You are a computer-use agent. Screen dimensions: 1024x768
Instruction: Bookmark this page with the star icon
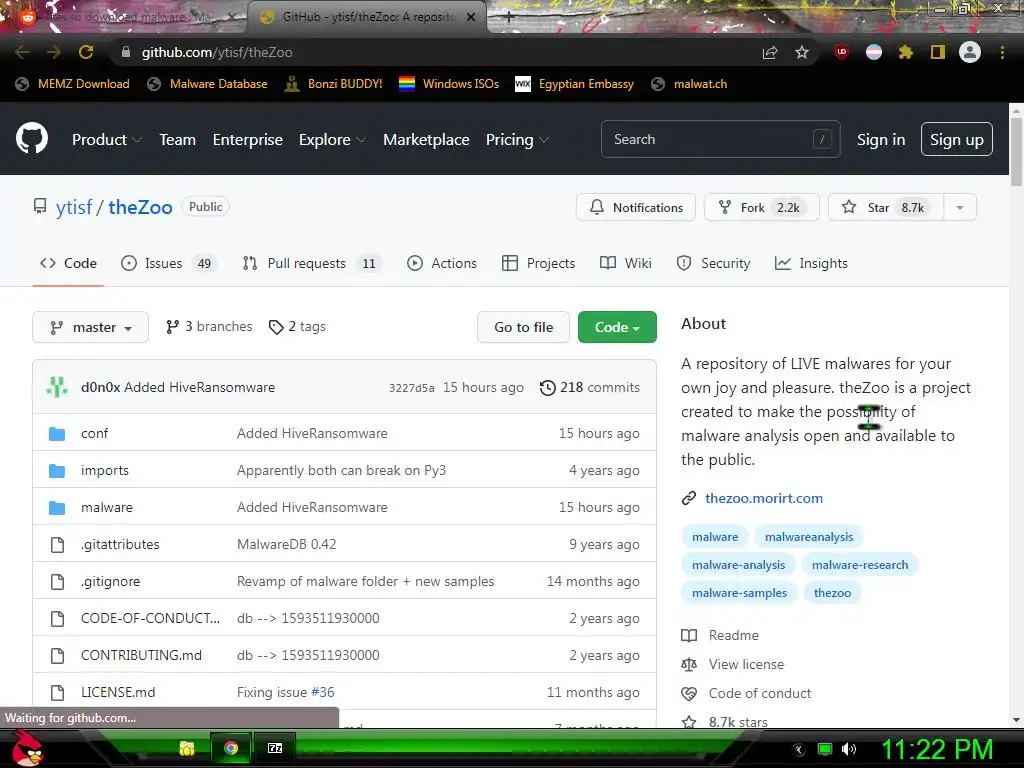click(x=802, y=52)
